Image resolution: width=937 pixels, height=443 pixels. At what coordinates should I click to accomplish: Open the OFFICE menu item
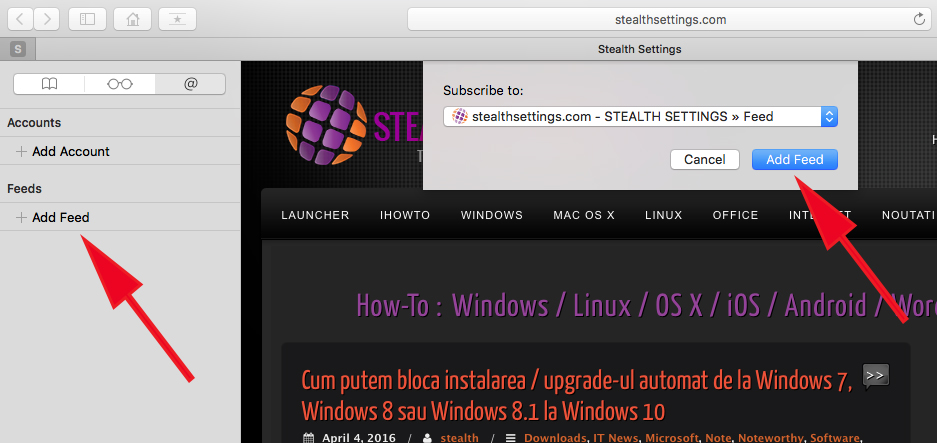pyautogui.click(x=735, y=215)
